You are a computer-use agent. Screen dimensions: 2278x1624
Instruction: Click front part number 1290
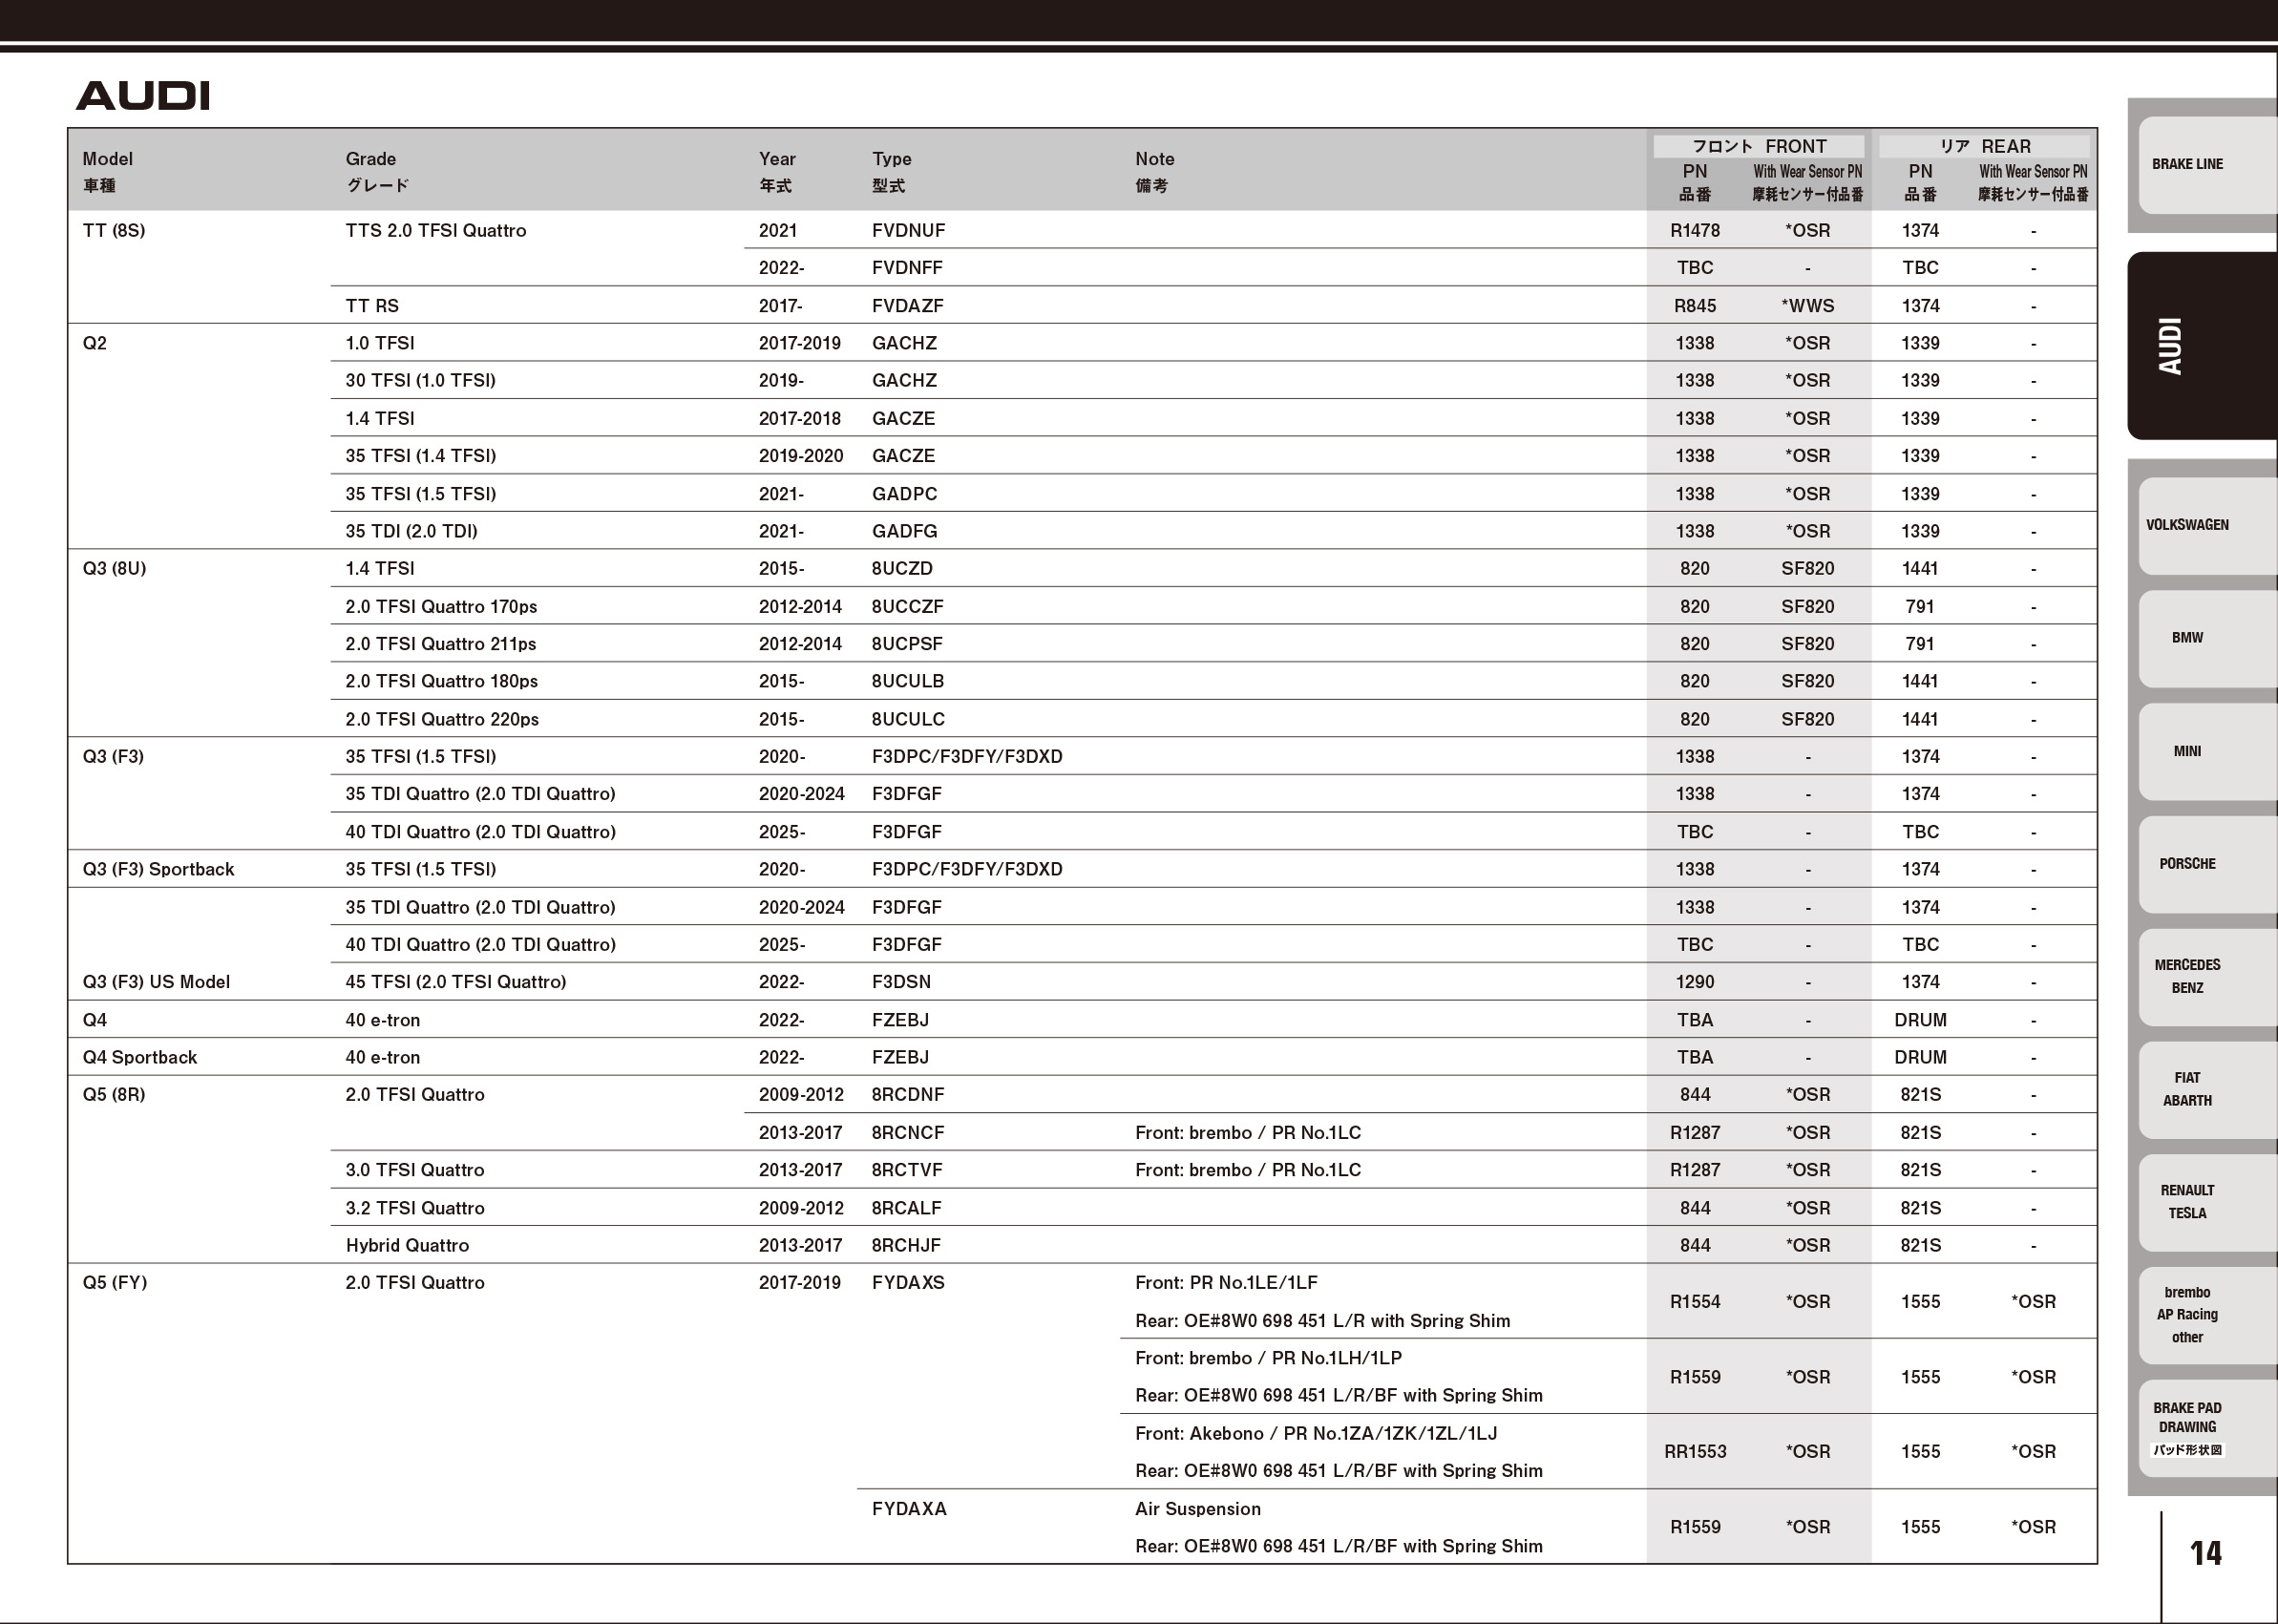pyautogui.click(x=1695, y=982)
